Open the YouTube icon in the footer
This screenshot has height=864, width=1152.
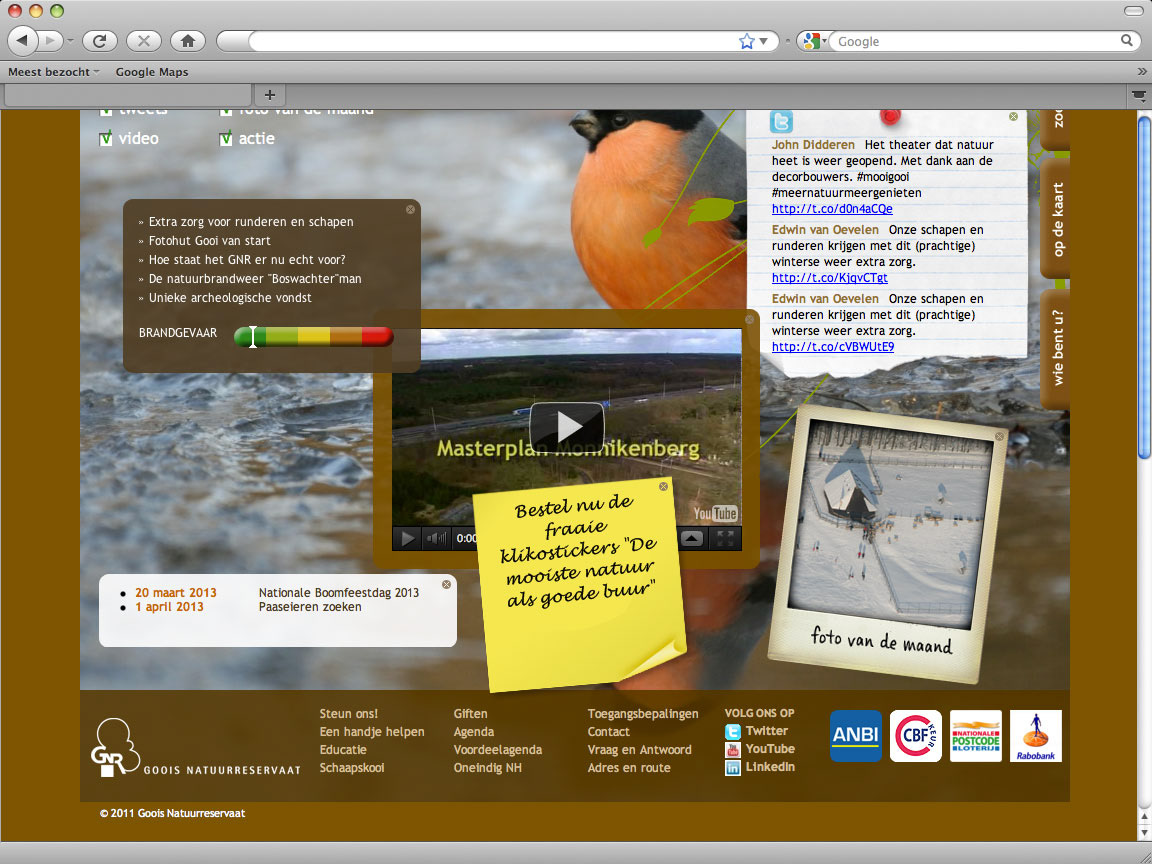click(732, 749)
